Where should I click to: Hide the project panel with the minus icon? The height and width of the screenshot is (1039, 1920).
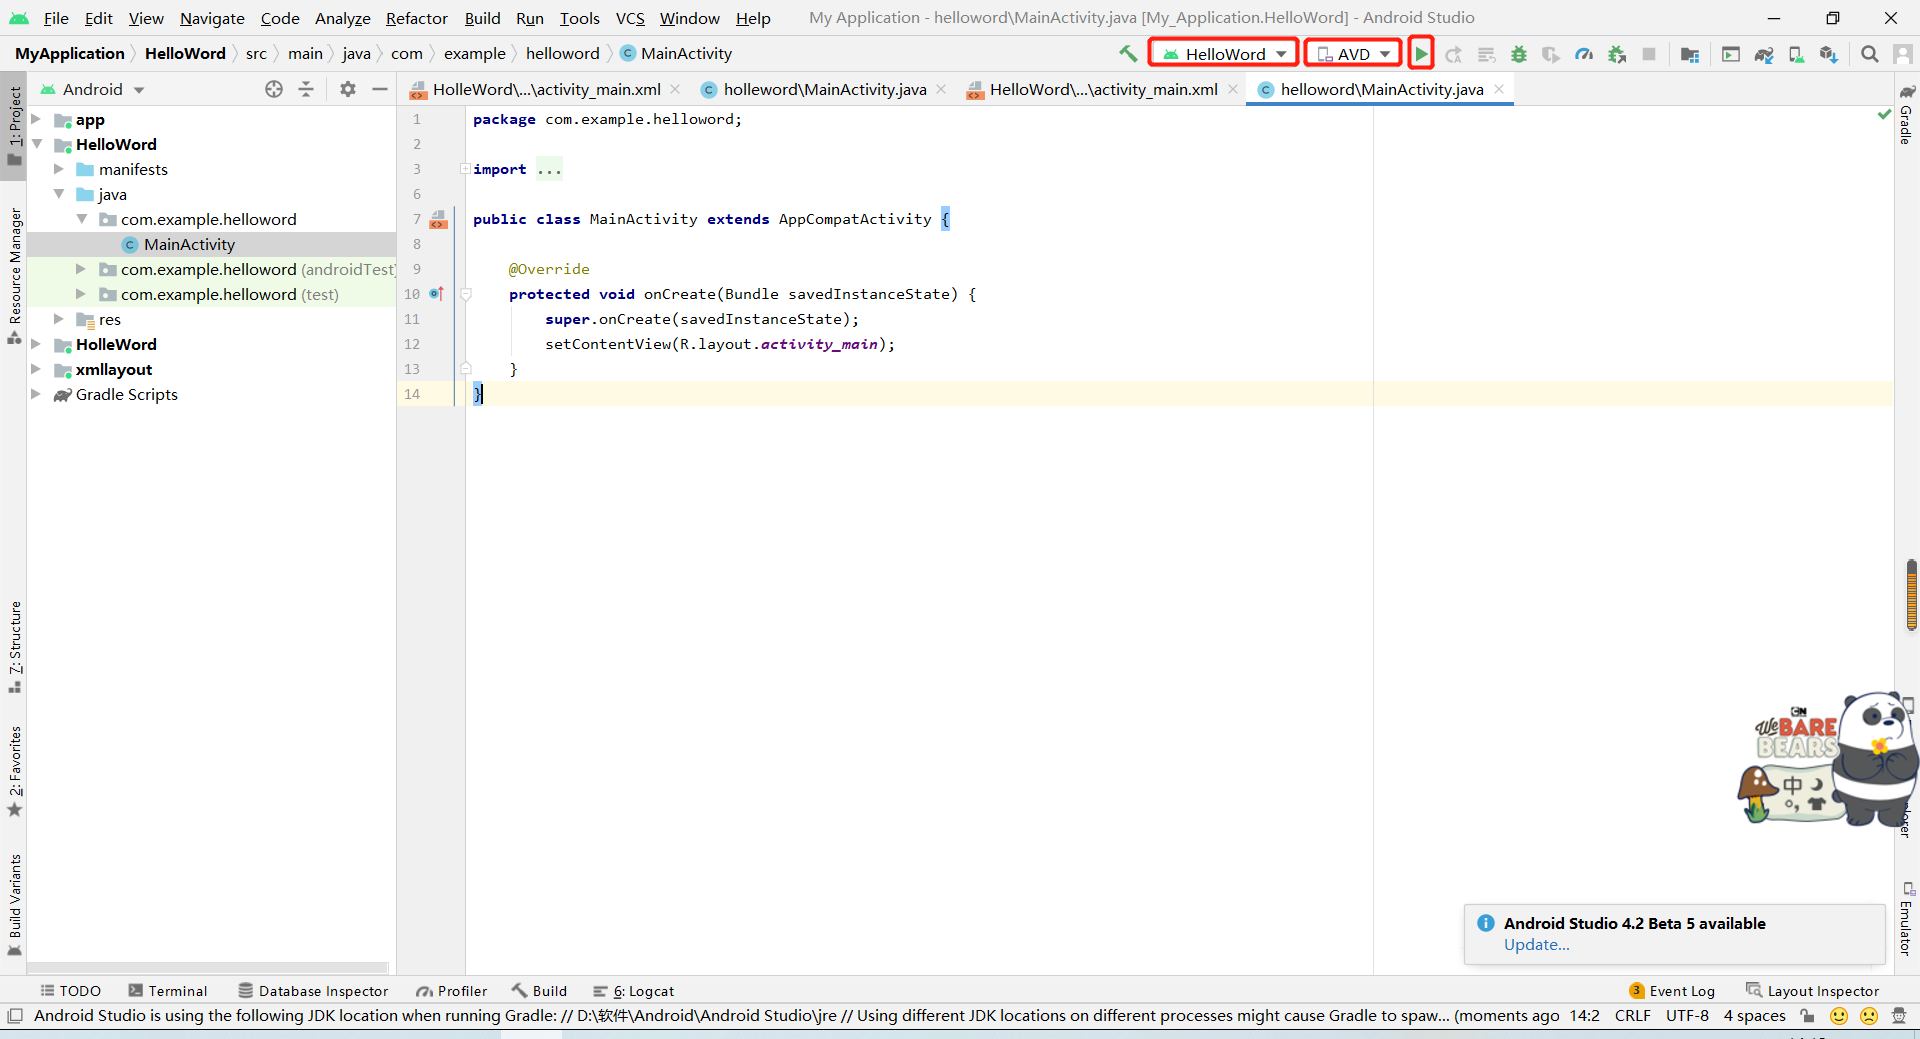coord(380,89)
